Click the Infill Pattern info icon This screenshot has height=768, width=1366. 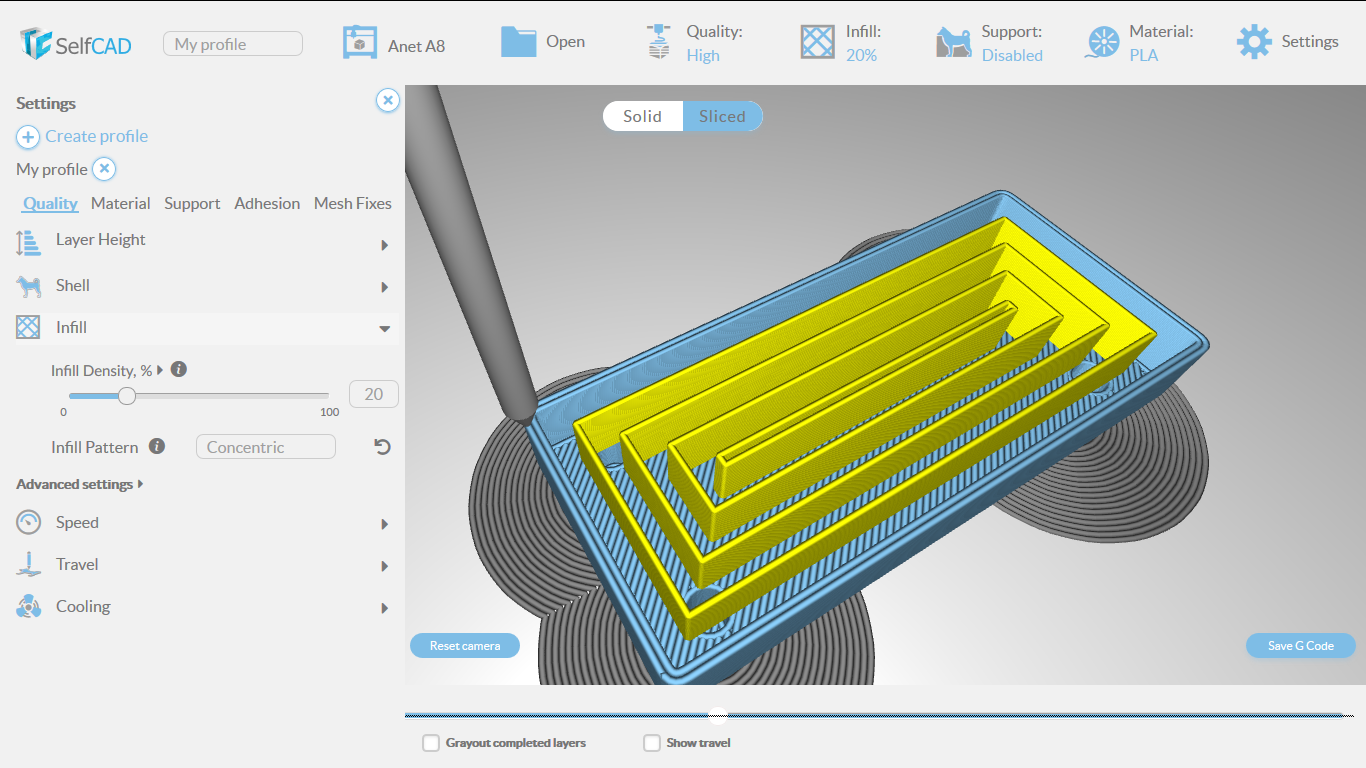(157, 446)
